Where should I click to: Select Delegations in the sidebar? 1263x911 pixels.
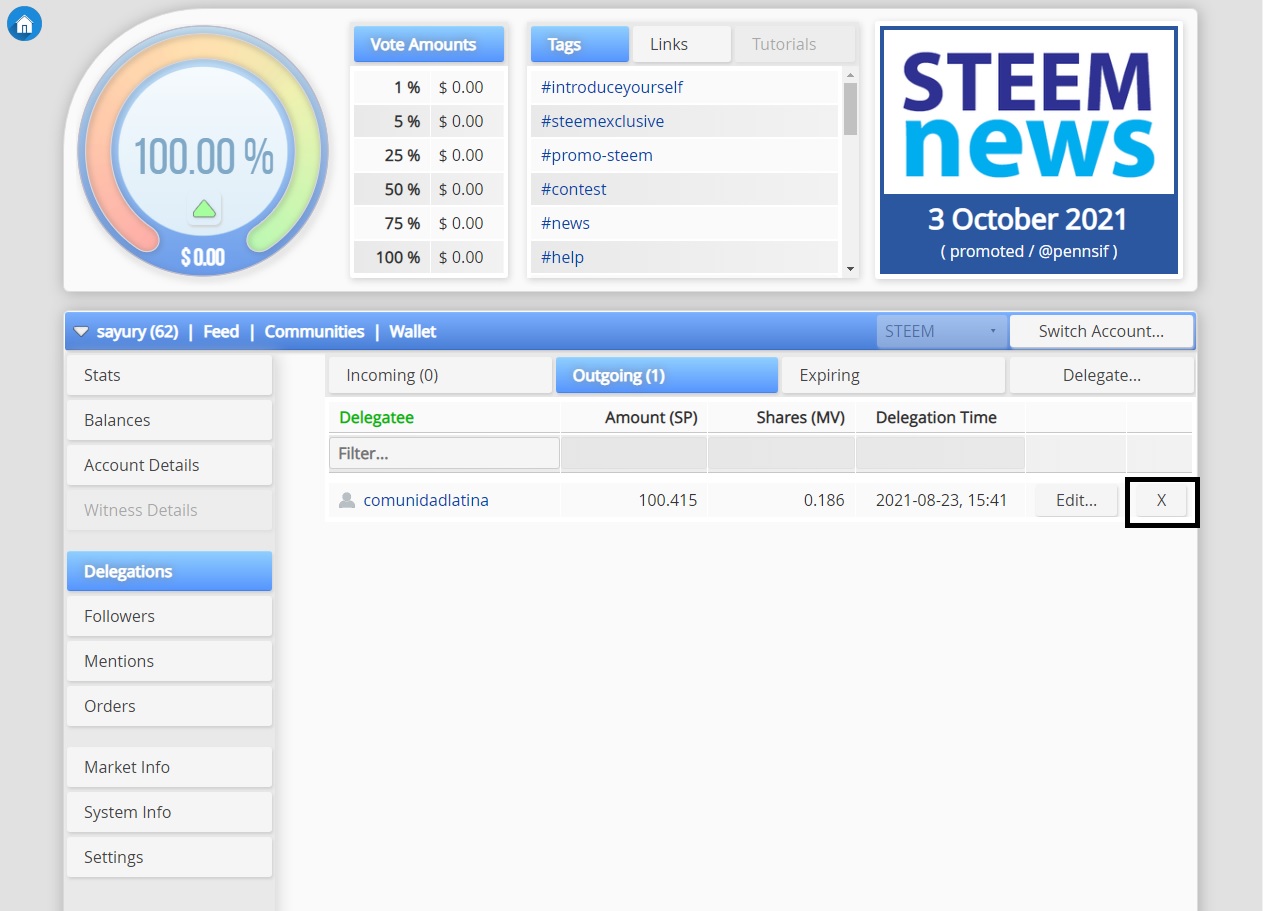point(169,571)
